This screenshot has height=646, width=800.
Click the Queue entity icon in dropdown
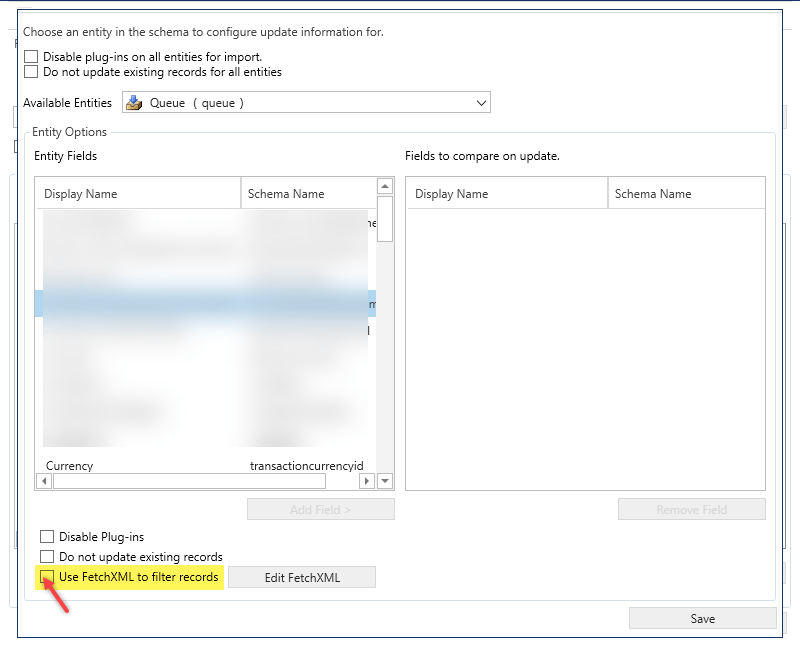134,103
